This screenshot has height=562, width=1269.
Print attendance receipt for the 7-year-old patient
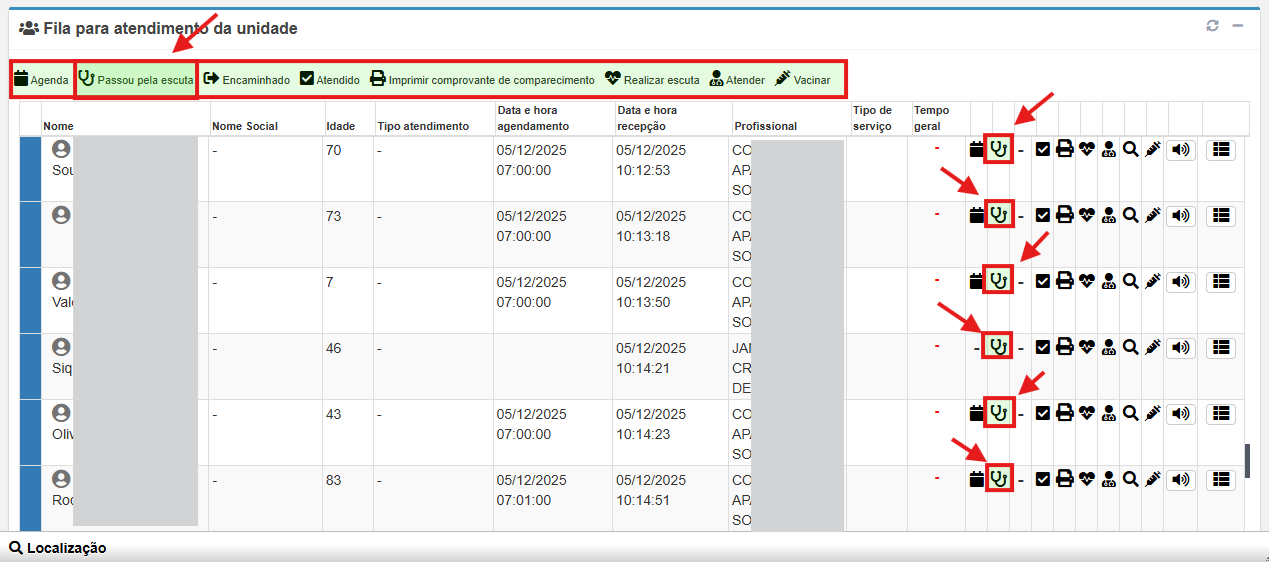(1065, 281)
